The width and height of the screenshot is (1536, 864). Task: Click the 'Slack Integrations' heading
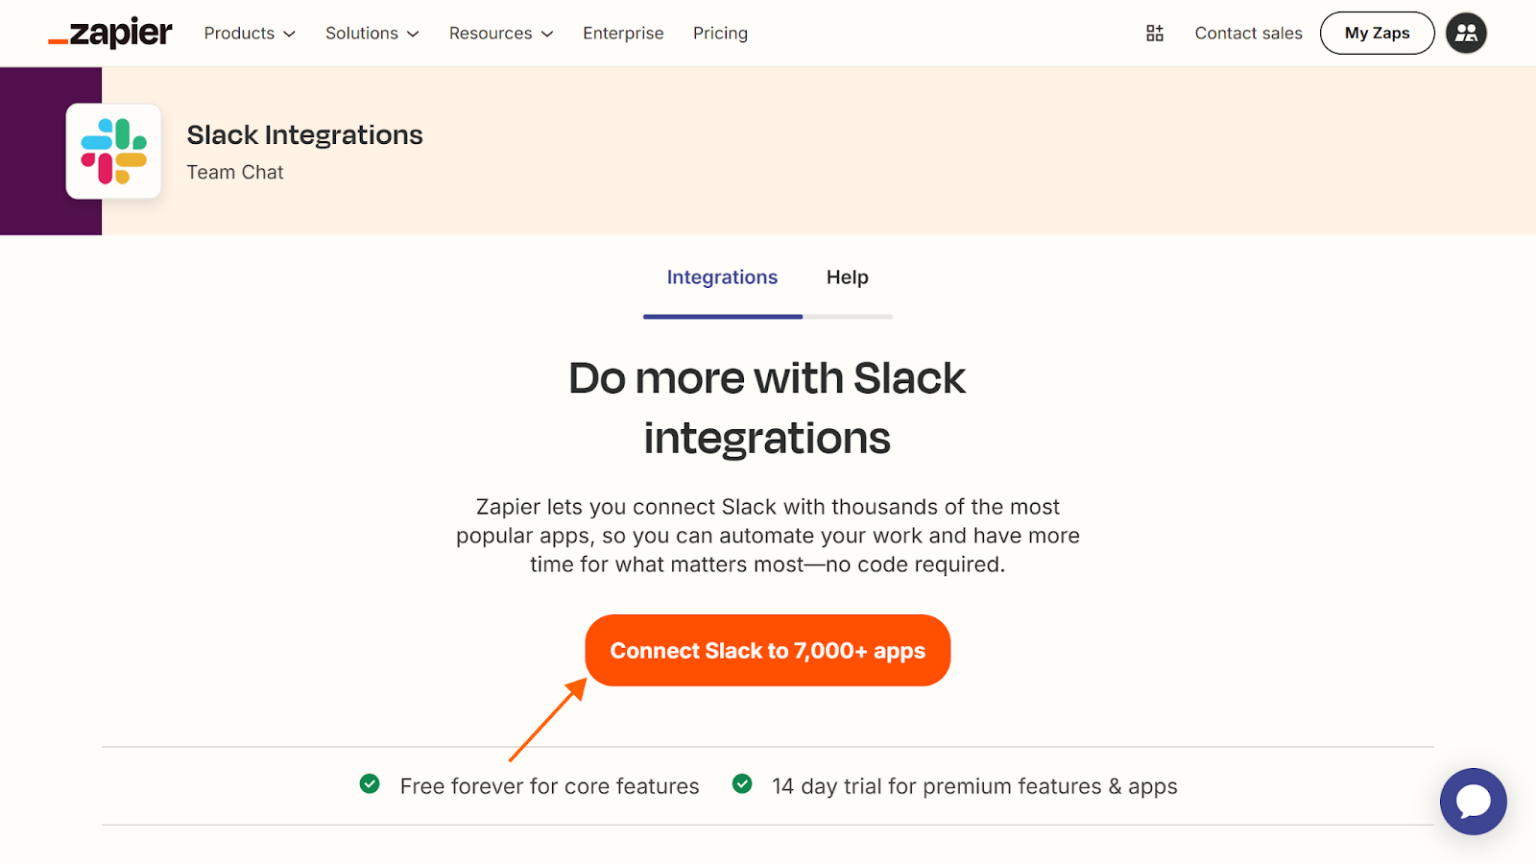coord(304,134)
